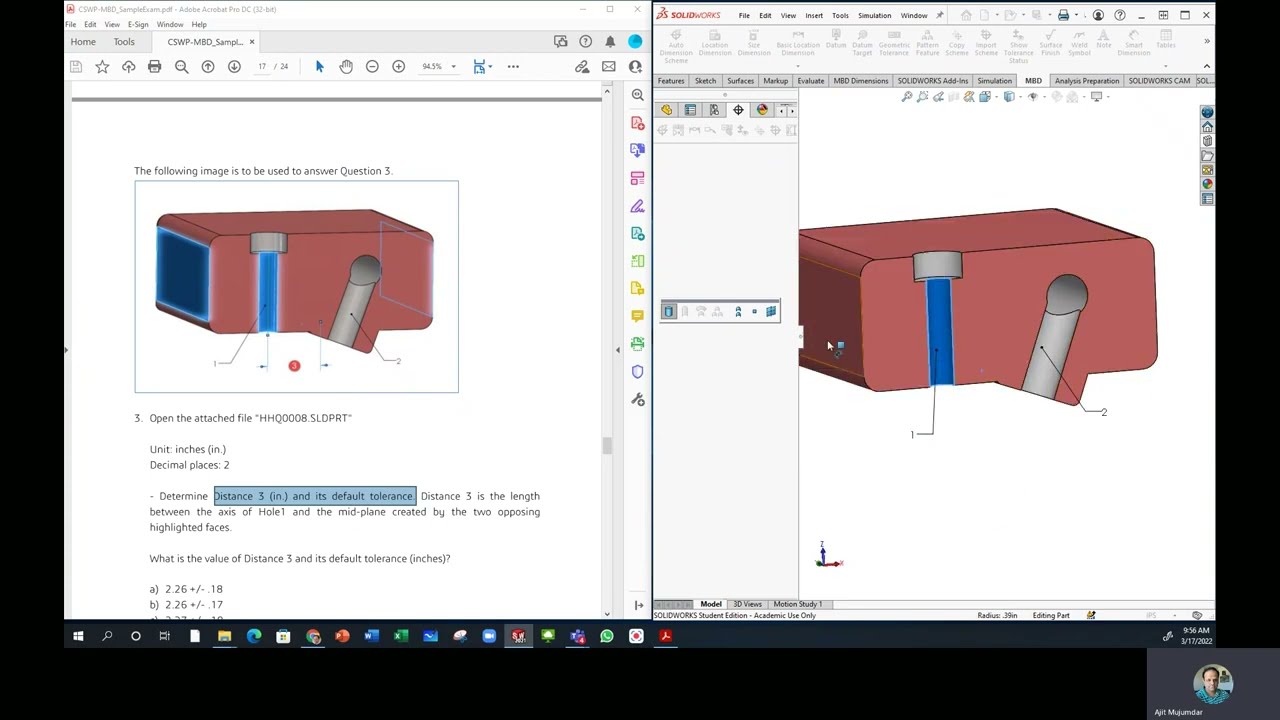Open SolidWorks Insert menu
Screen dimensions: 1280x720
tap(814, 15)
